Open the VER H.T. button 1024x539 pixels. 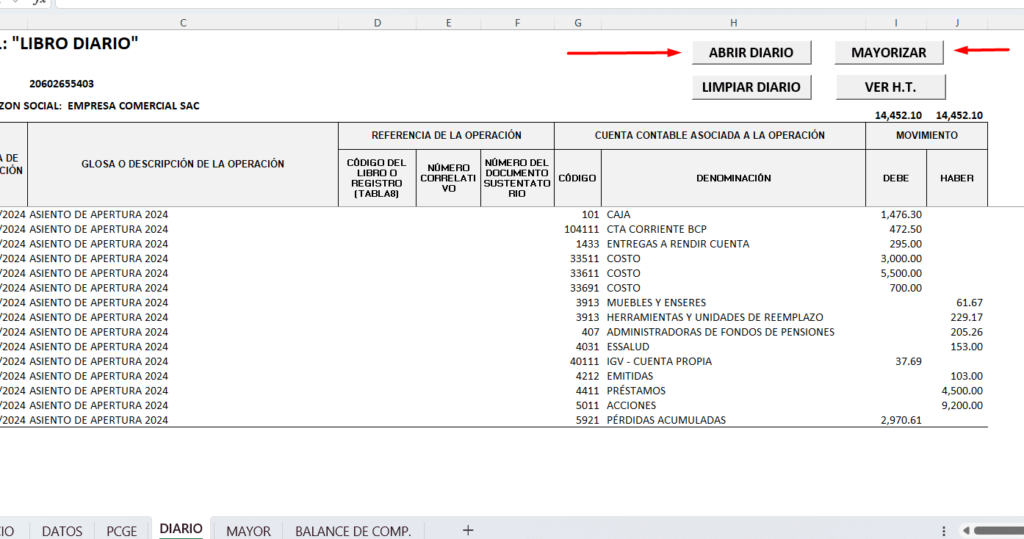pos(889,87)
